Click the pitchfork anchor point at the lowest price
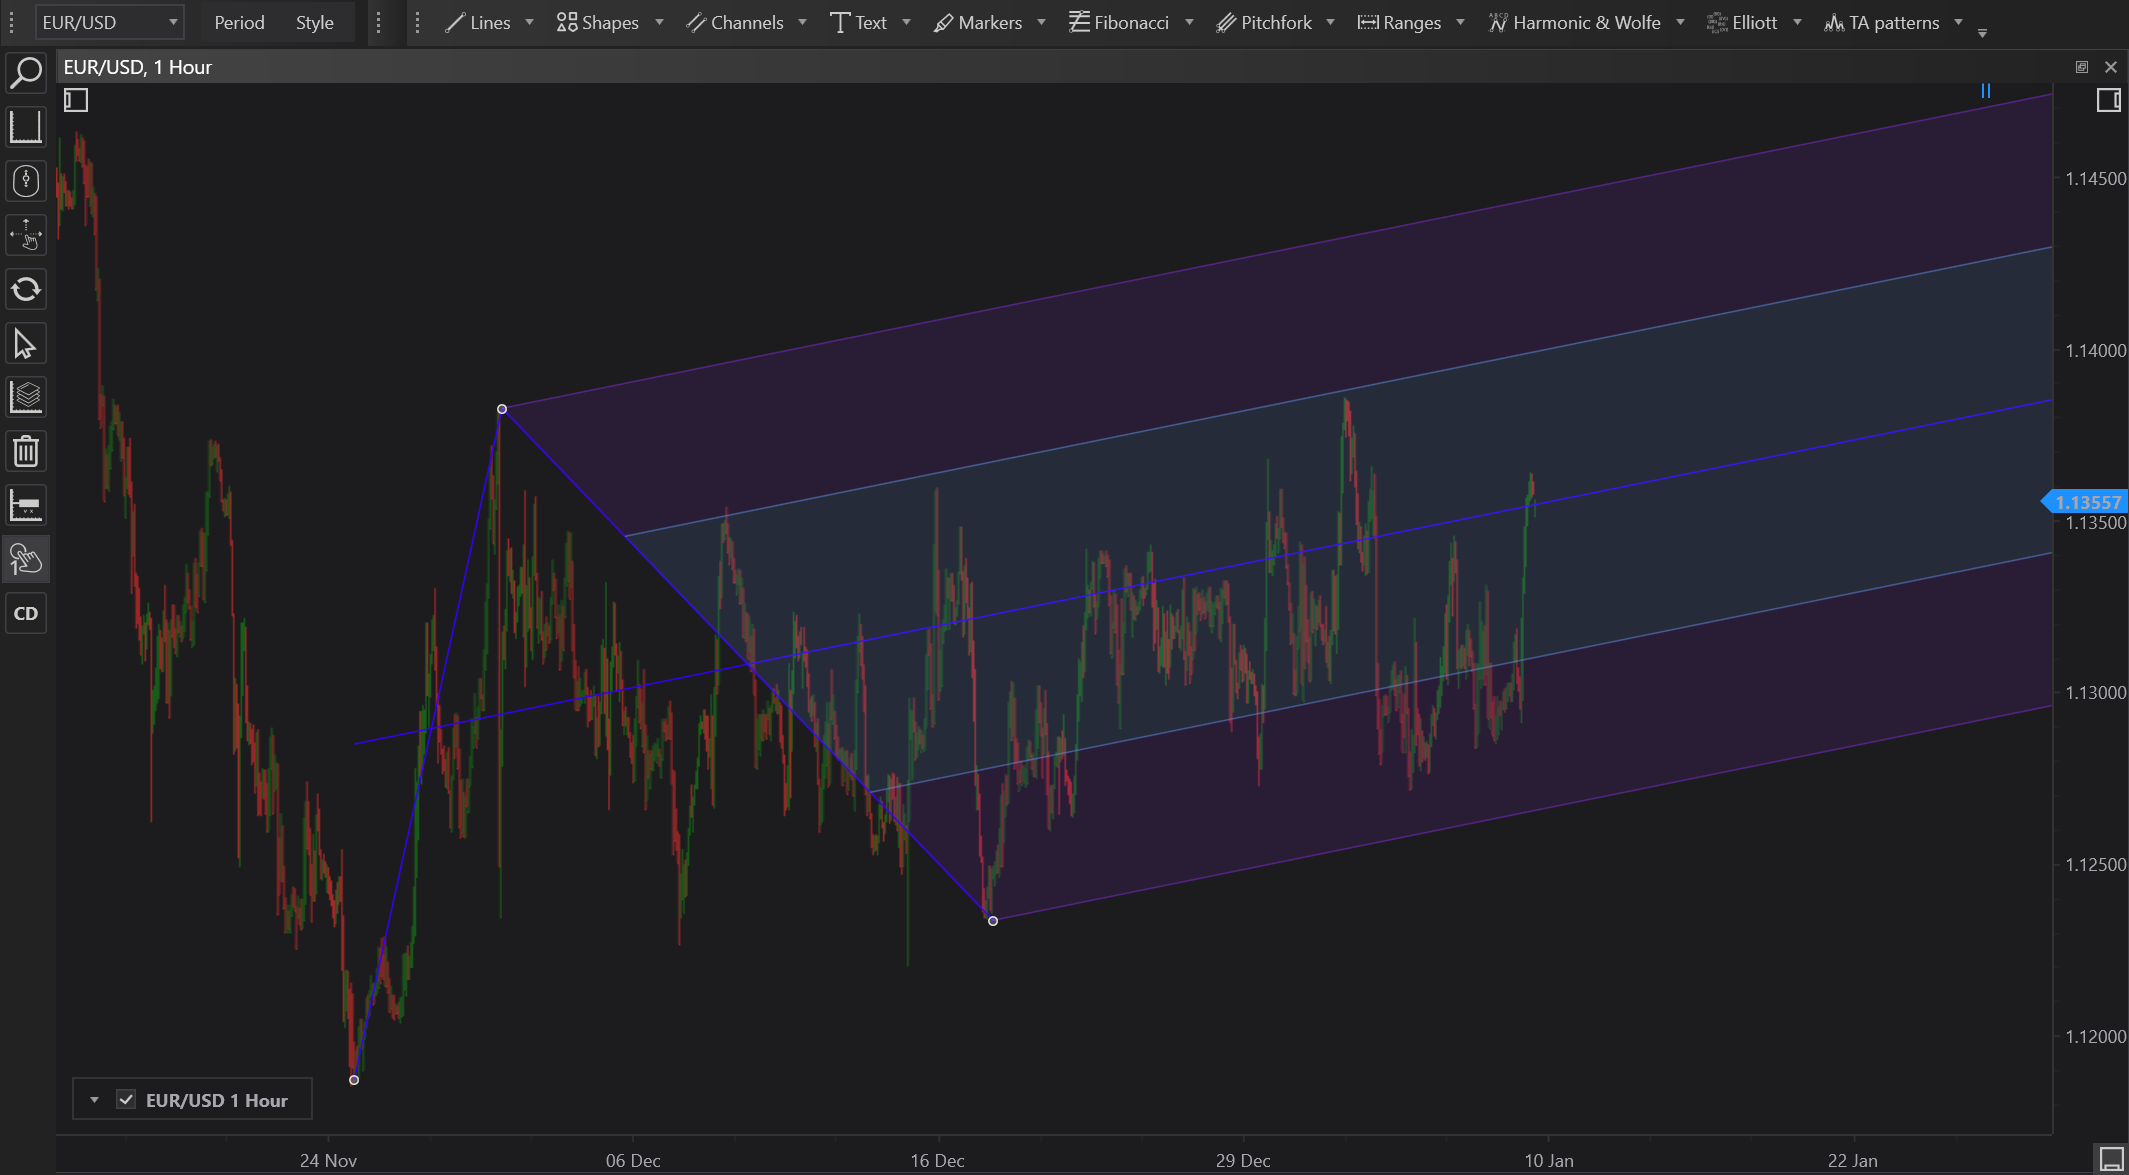Viewport: 2129px width, 1175px height. point(354,1080)
